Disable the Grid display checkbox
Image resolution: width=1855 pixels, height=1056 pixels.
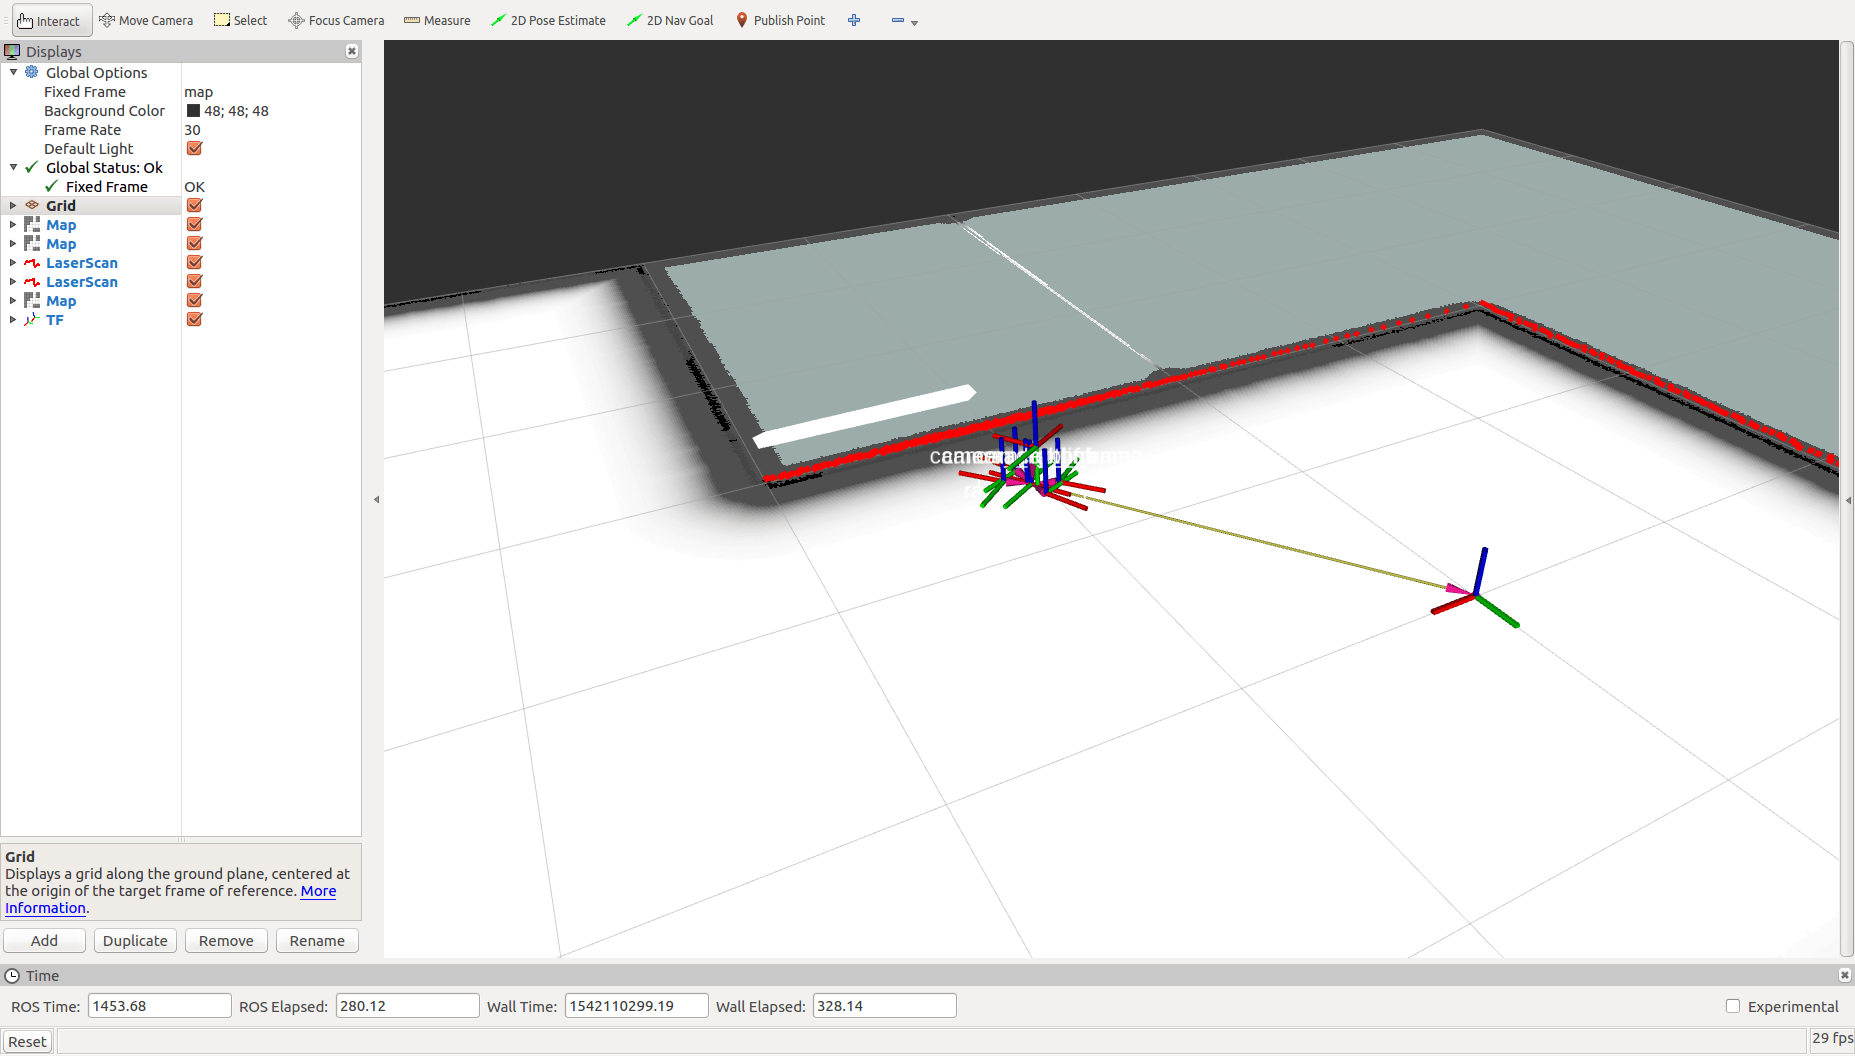[194, 205]
